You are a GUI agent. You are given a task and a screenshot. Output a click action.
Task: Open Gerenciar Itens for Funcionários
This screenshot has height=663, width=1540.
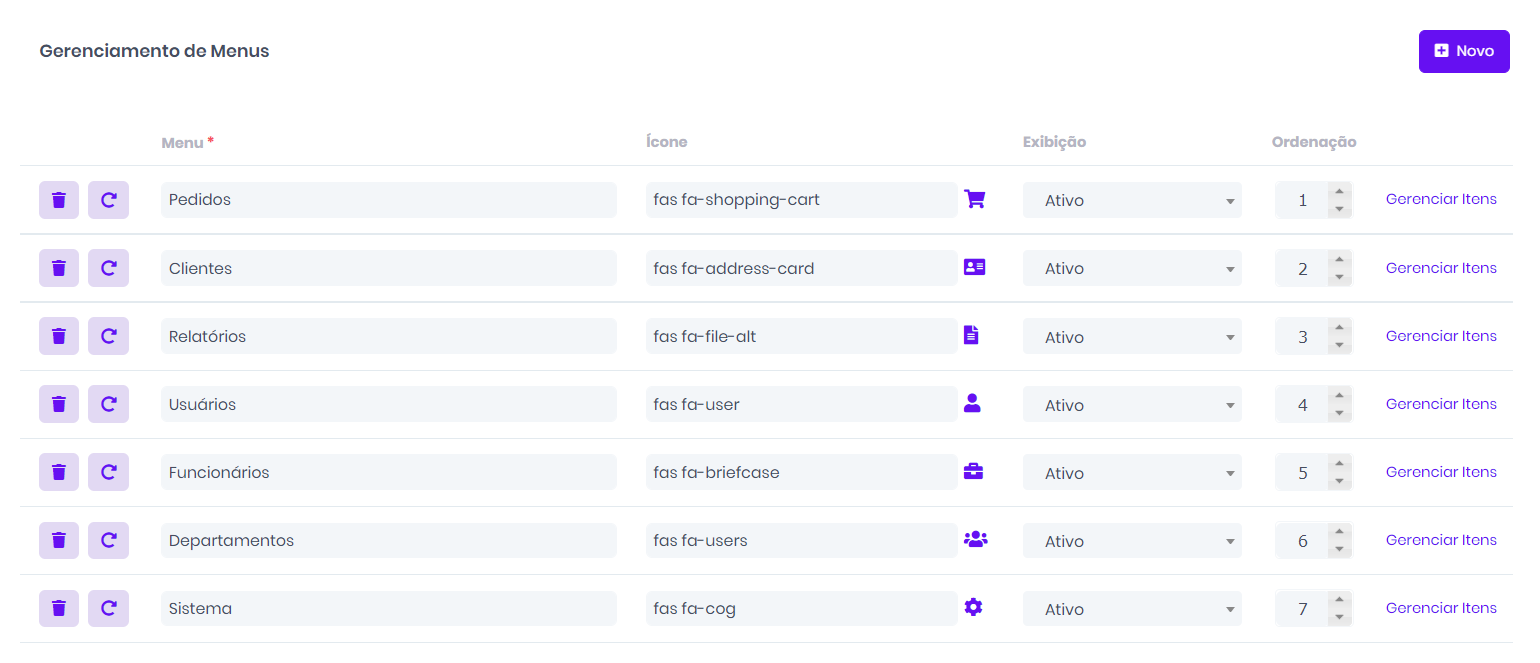(1440, 472)
